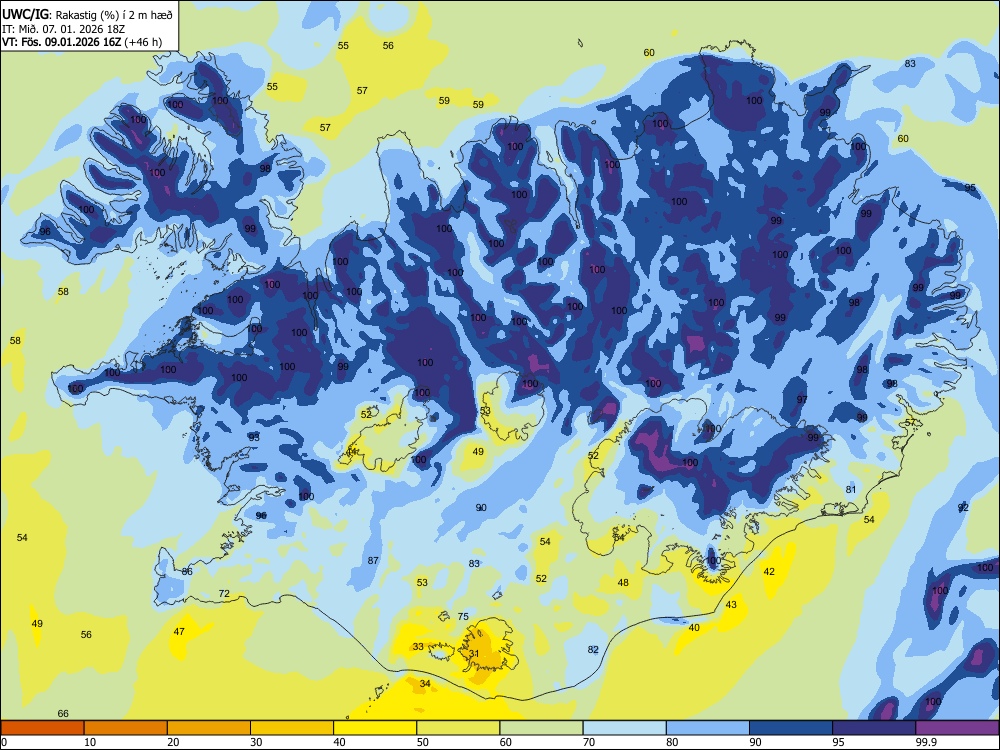Screen dimensions: 1000x750
Task: Pick the 60–70 % light green legend swatch
Action: pyautogui.click(x=541, y=728)
